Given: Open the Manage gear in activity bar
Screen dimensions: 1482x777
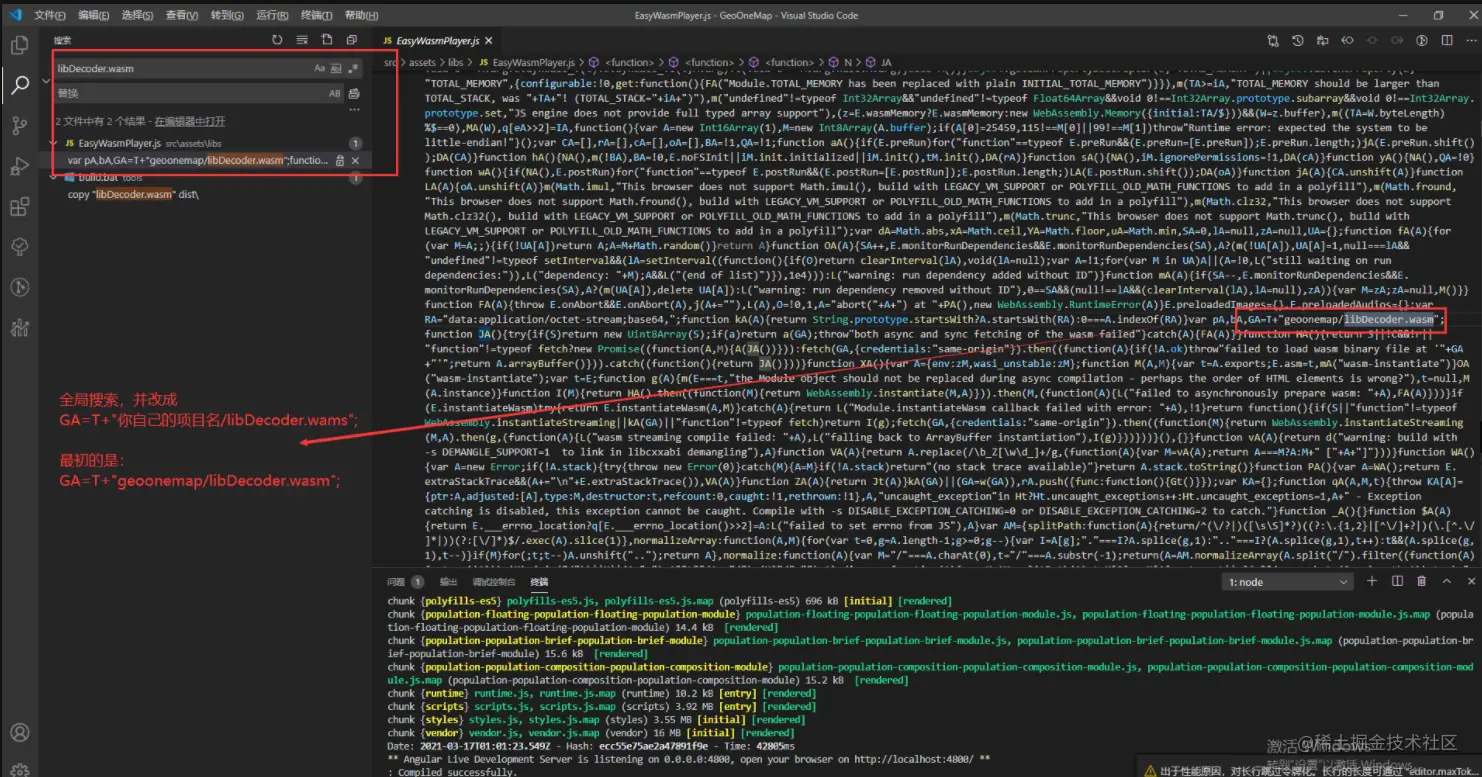Looking at the screenshot, I should (x=19, y=770).
